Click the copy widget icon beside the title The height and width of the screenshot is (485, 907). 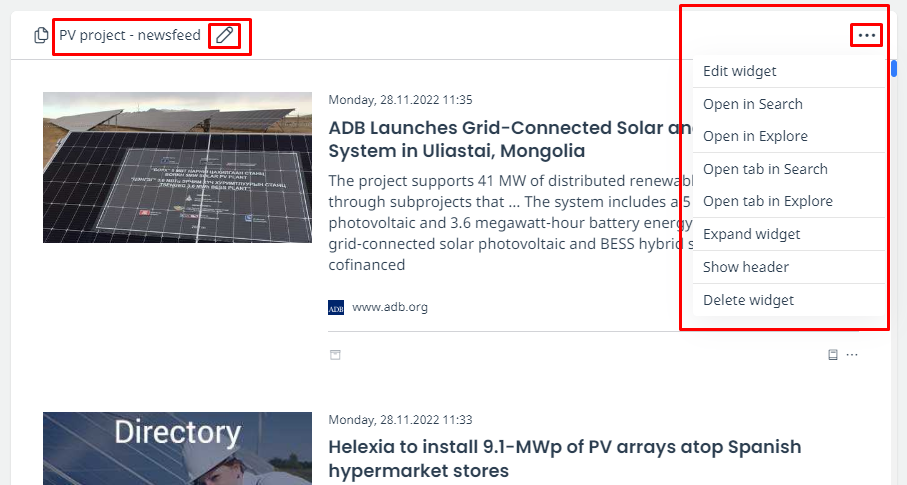click(x=41, y=36)
